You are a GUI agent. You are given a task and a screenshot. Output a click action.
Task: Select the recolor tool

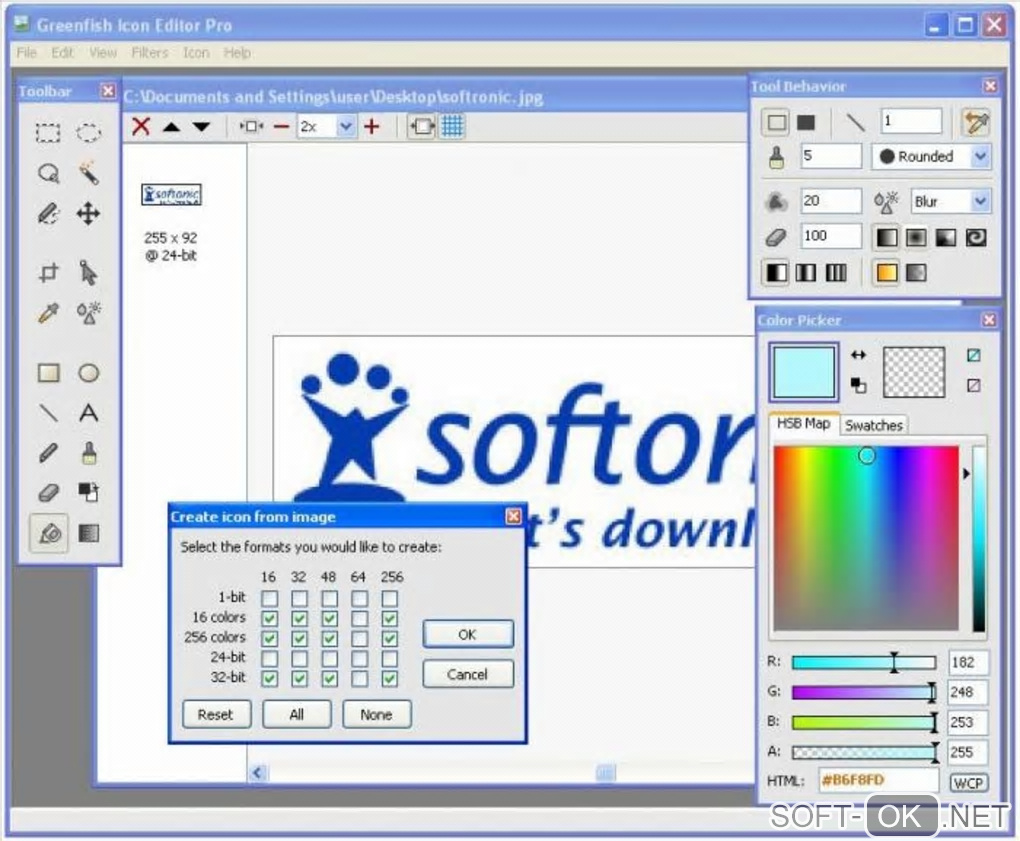pos(88,493)
